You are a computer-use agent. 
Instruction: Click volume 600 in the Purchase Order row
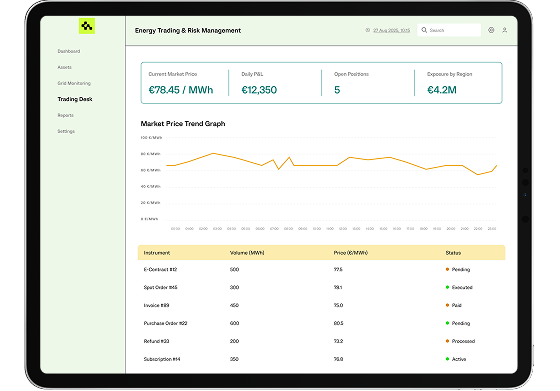pyautogui.click(x=234, y=323)
